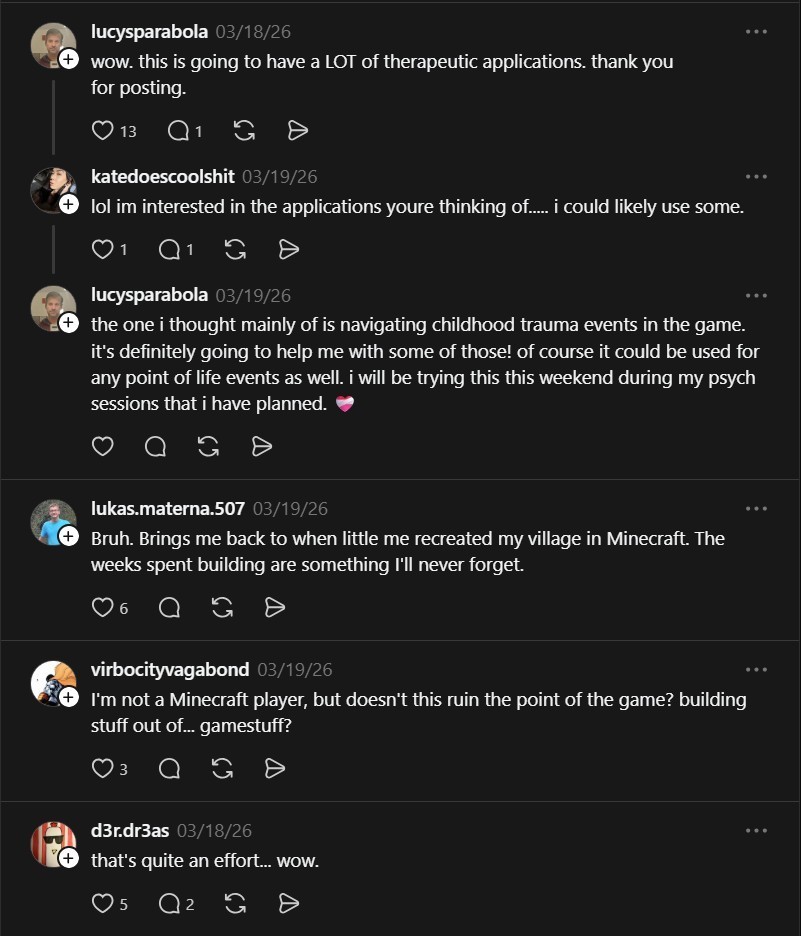This screenshot has width=801, height=936.
Task: Repost katedoescoolshit's reply
Action: tap(236, 249)
